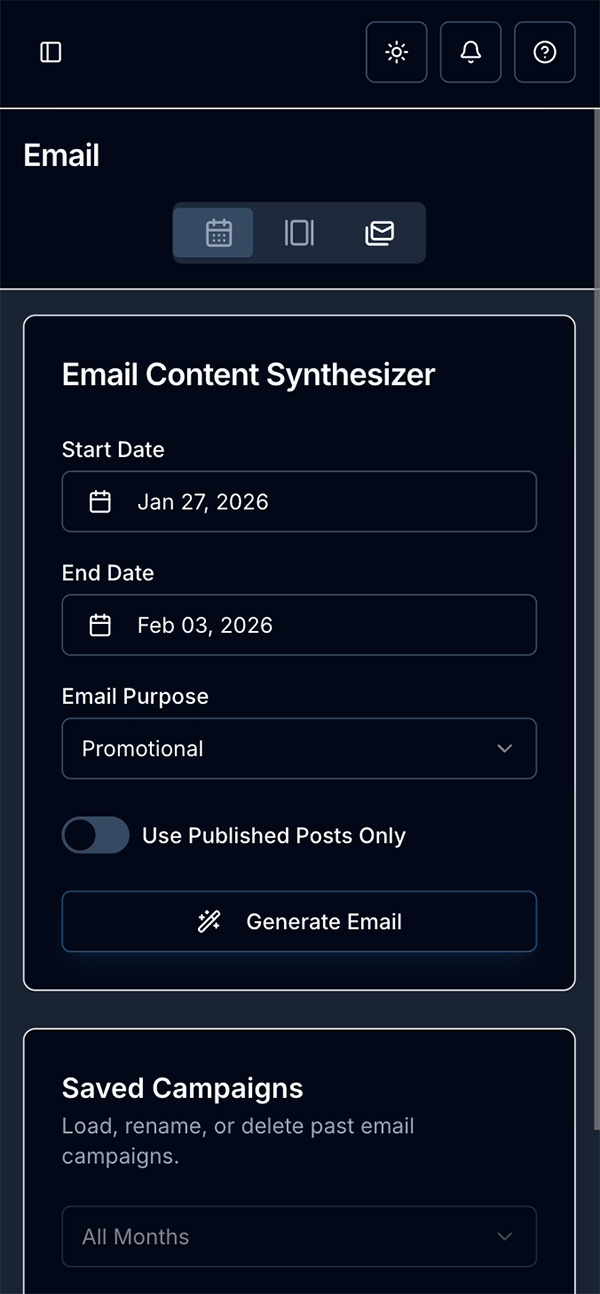This screenshot has height=1294, width=600.
Task: Open notifications with the bell icon
Action: [470, 52]
